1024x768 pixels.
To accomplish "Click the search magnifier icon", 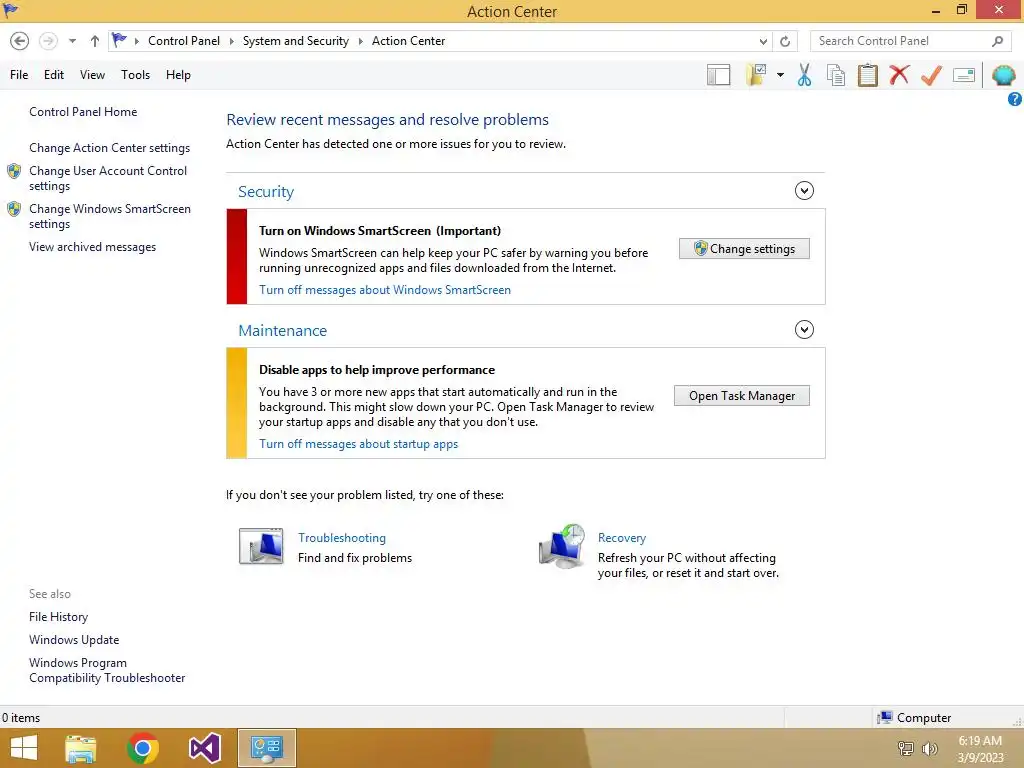I will coord(997,41).
